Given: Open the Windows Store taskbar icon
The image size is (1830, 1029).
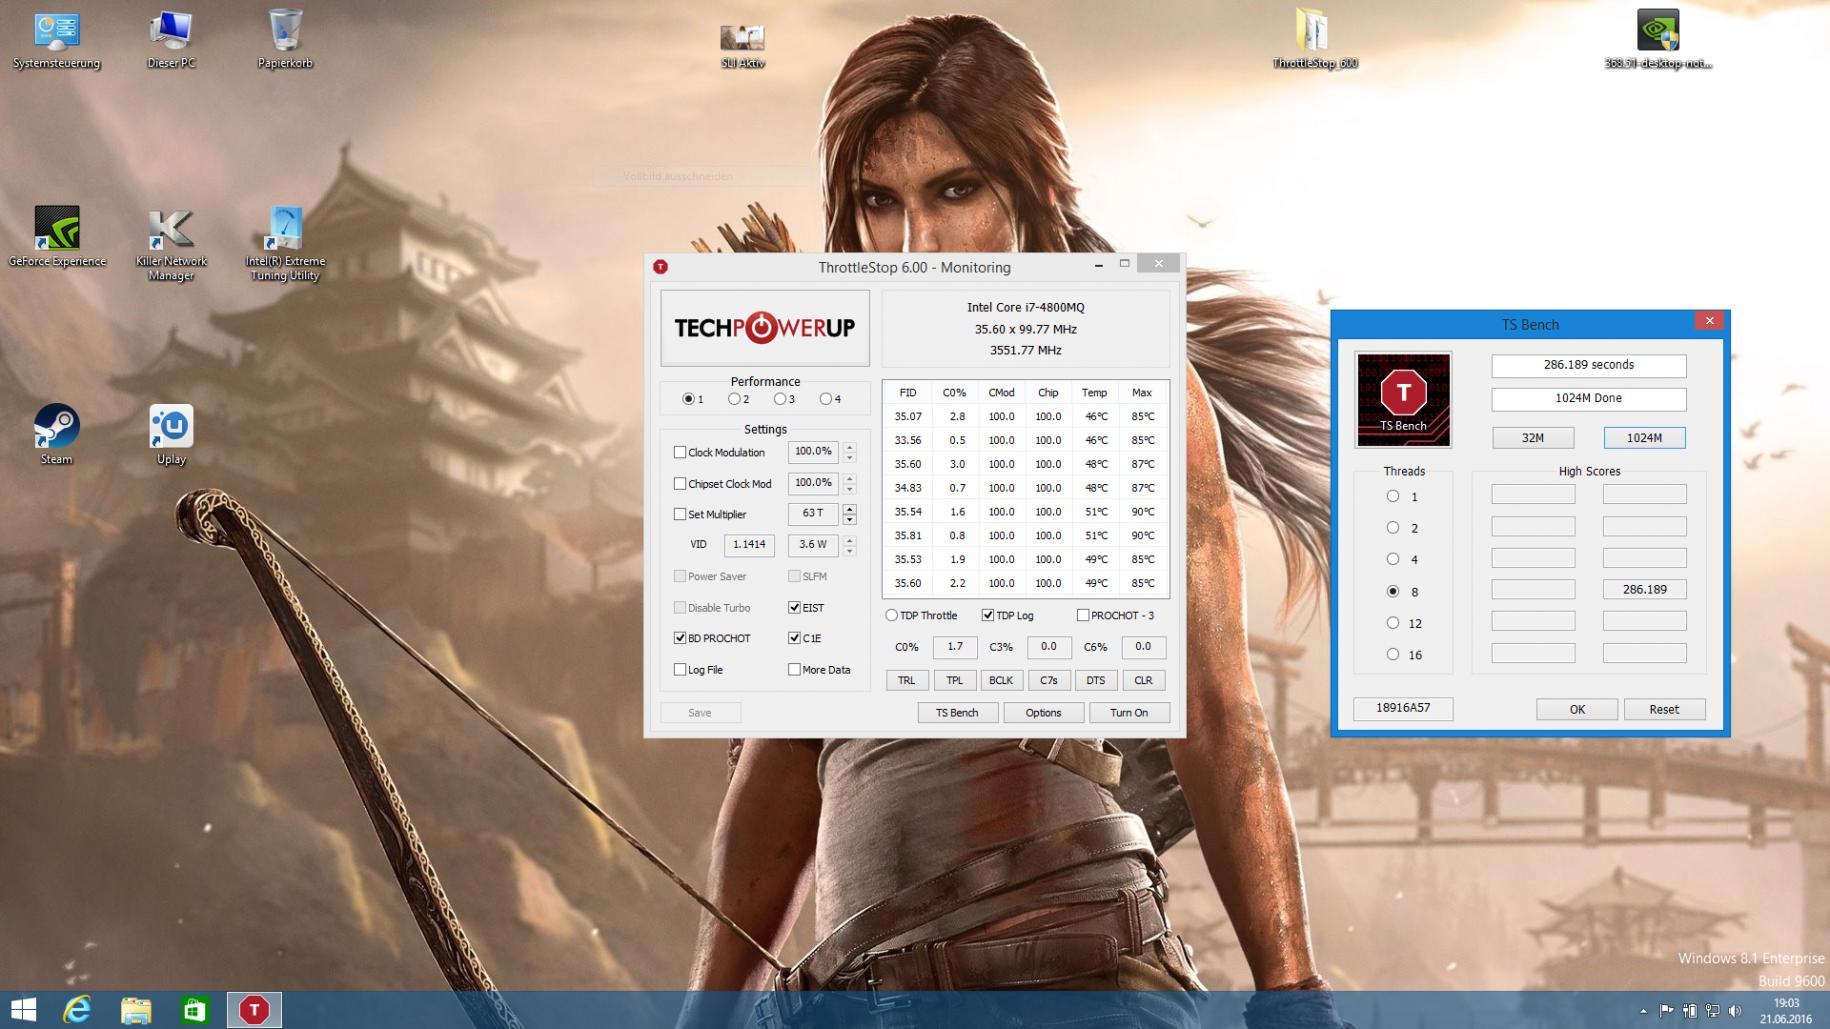Looking at the screenshot, I should coord(194,1010).
